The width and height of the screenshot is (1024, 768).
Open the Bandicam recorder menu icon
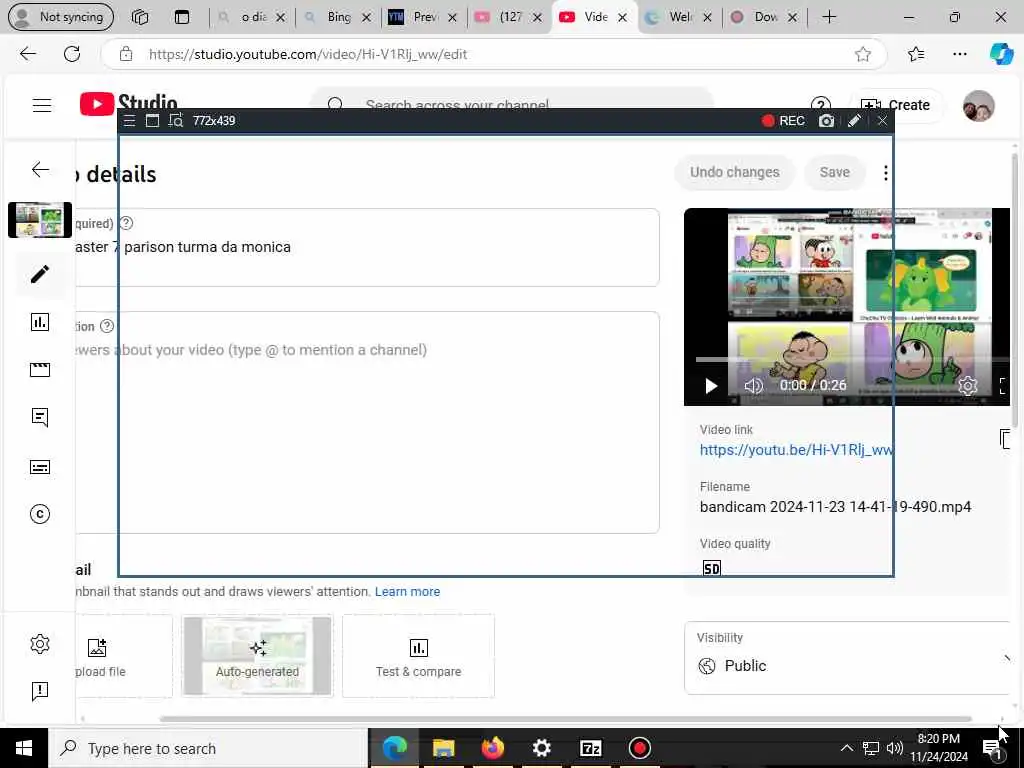click(129, 121)
